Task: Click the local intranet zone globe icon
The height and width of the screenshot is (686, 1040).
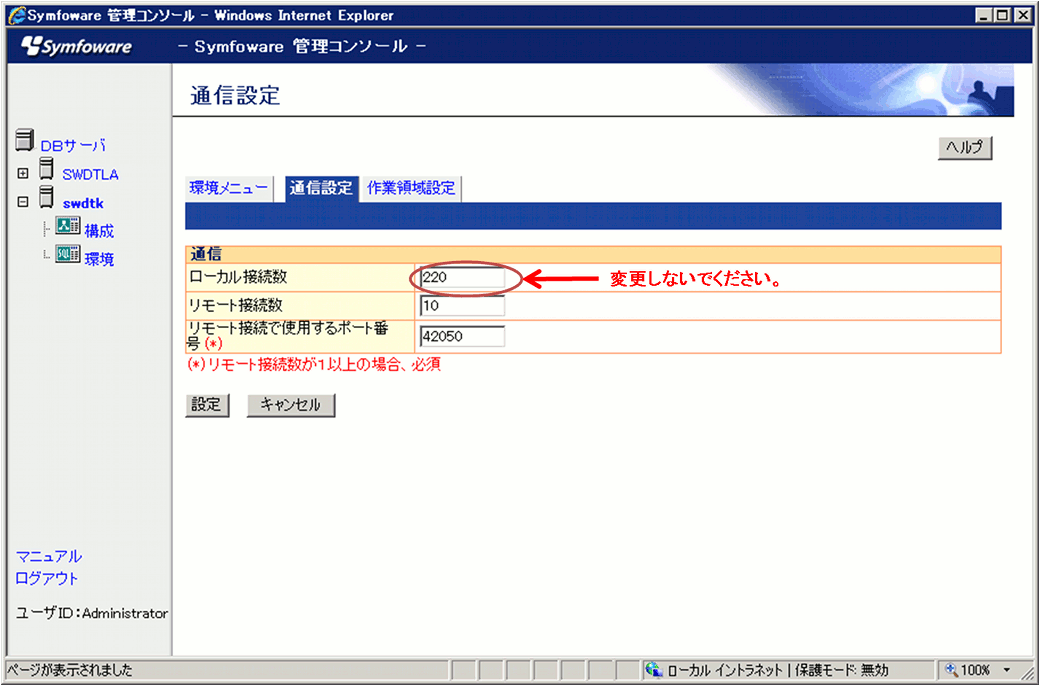Action: coord(655,670)
